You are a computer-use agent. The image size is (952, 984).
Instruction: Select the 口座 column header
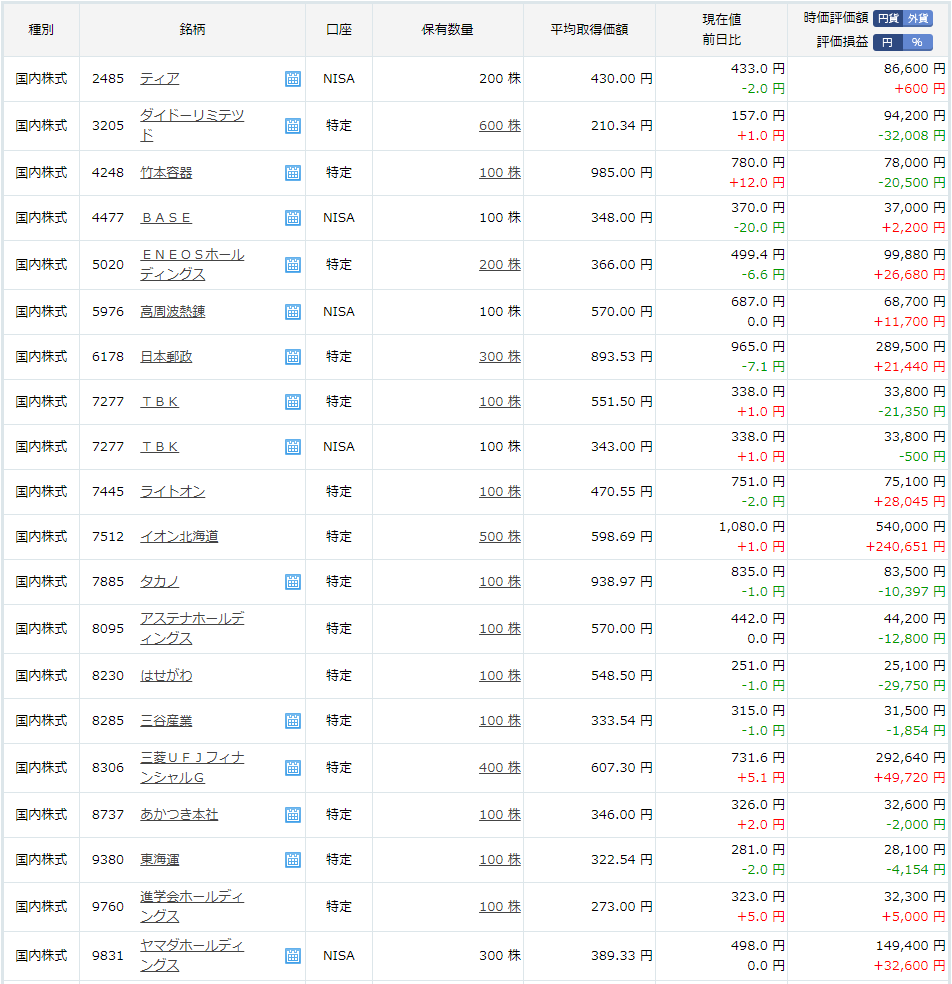click(339, 29)
